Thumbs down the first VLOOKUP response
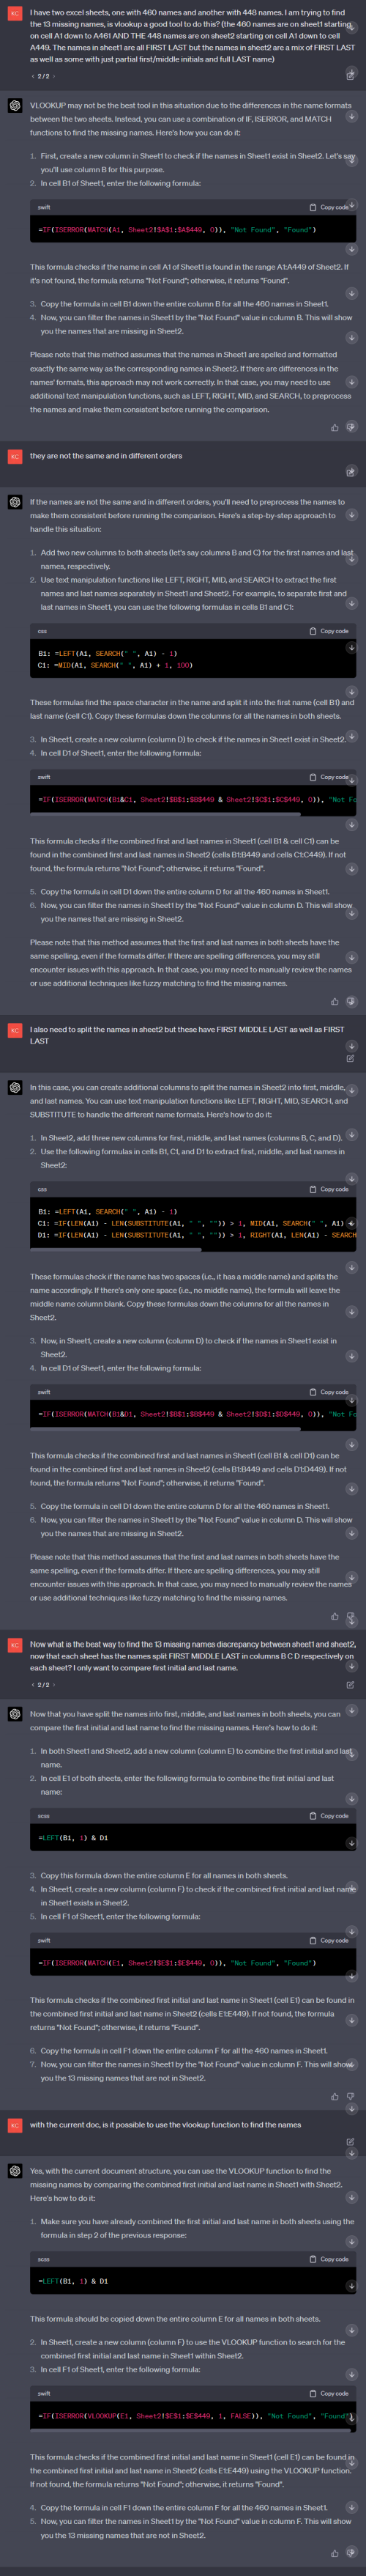Screen dimensions: 366x2576 [x=350, y=427]
